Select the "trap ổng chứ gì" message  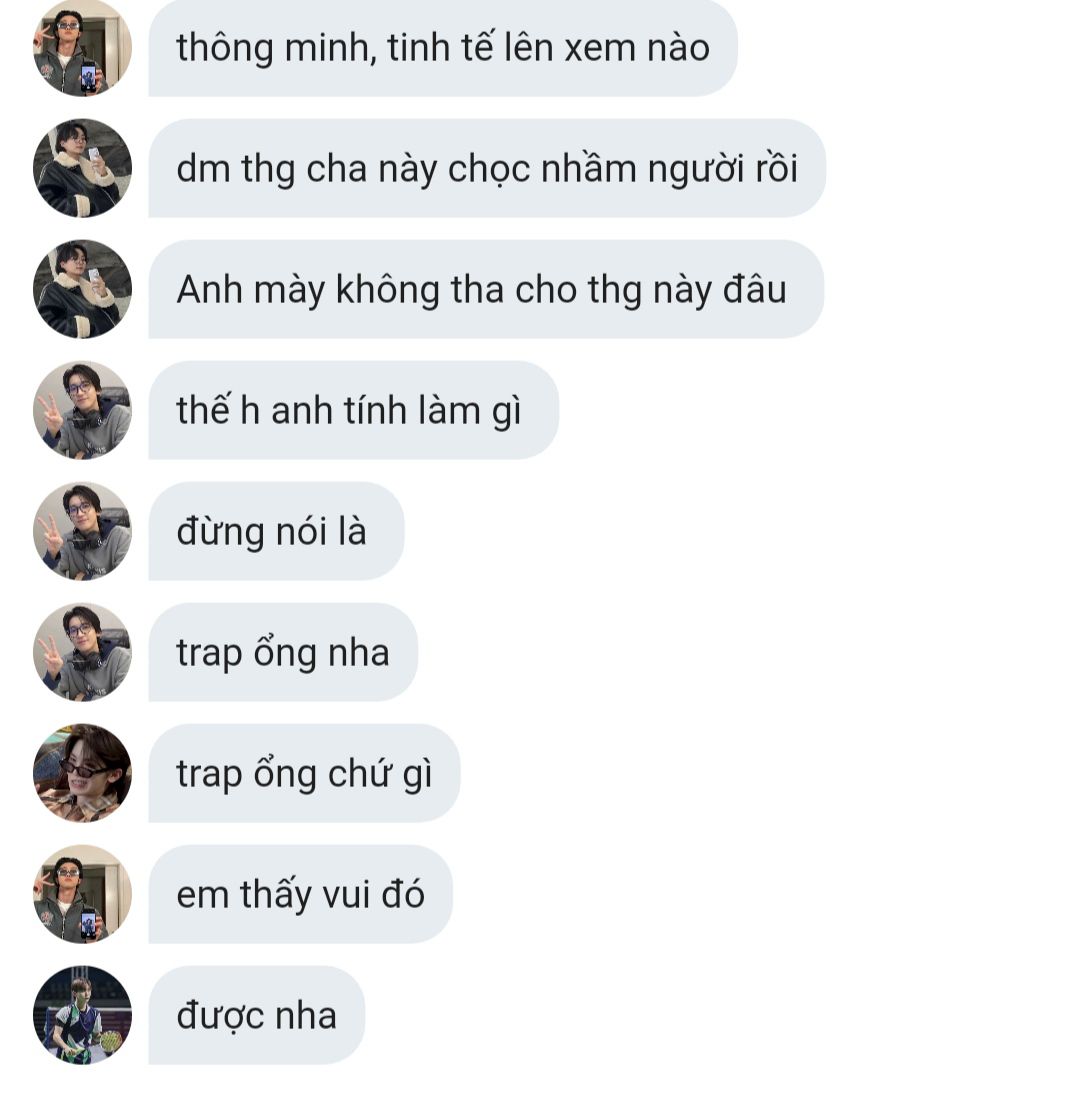tap(304, 773)
